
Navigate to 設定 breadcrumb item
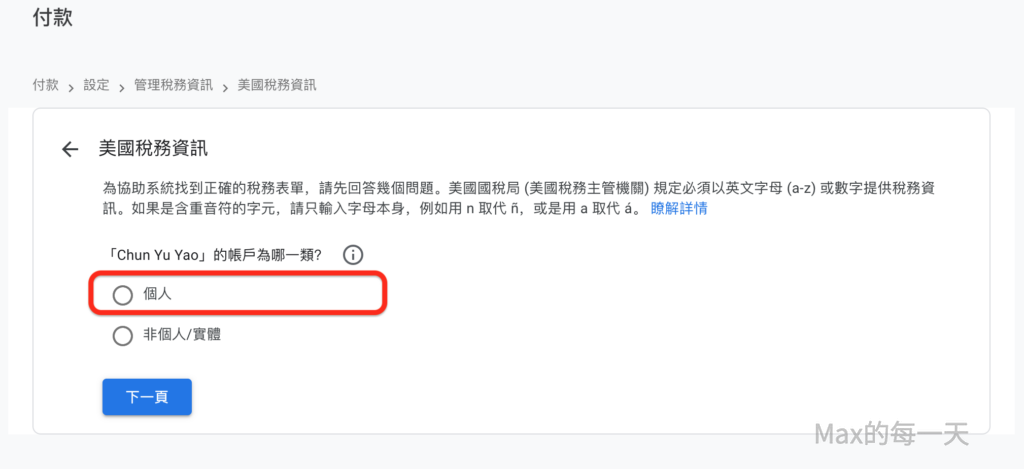click(x=97, y=85)
